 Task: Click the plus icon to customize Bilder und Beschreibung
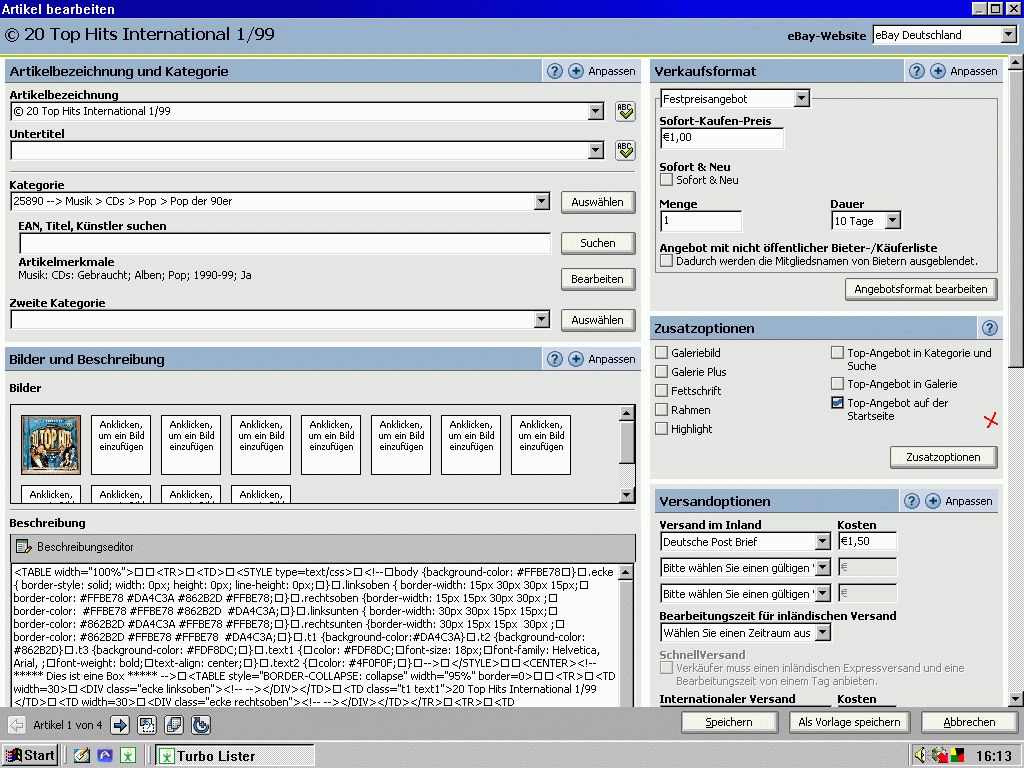coord(575,359)
